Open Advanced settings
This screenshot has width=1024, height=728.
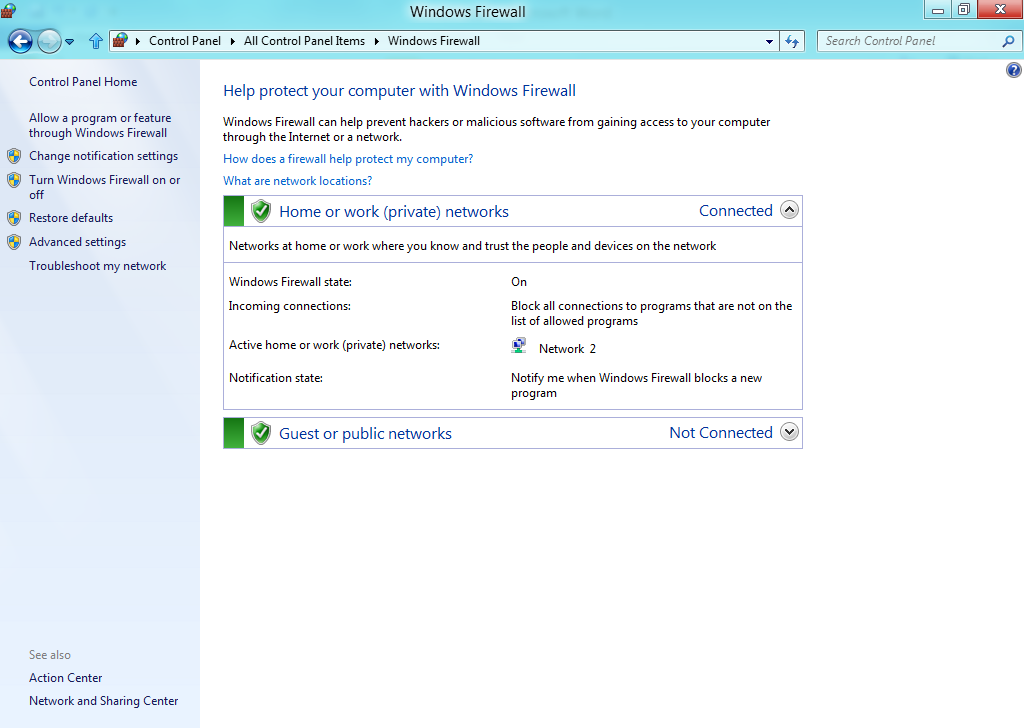(77, 242)
